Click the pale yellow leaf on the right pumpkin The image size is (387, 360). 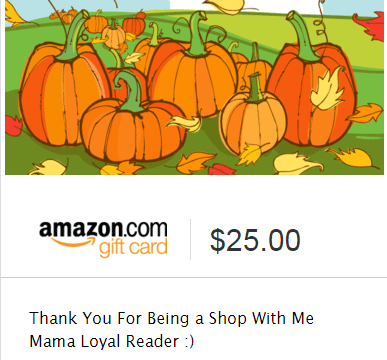(x=327, y=88)
